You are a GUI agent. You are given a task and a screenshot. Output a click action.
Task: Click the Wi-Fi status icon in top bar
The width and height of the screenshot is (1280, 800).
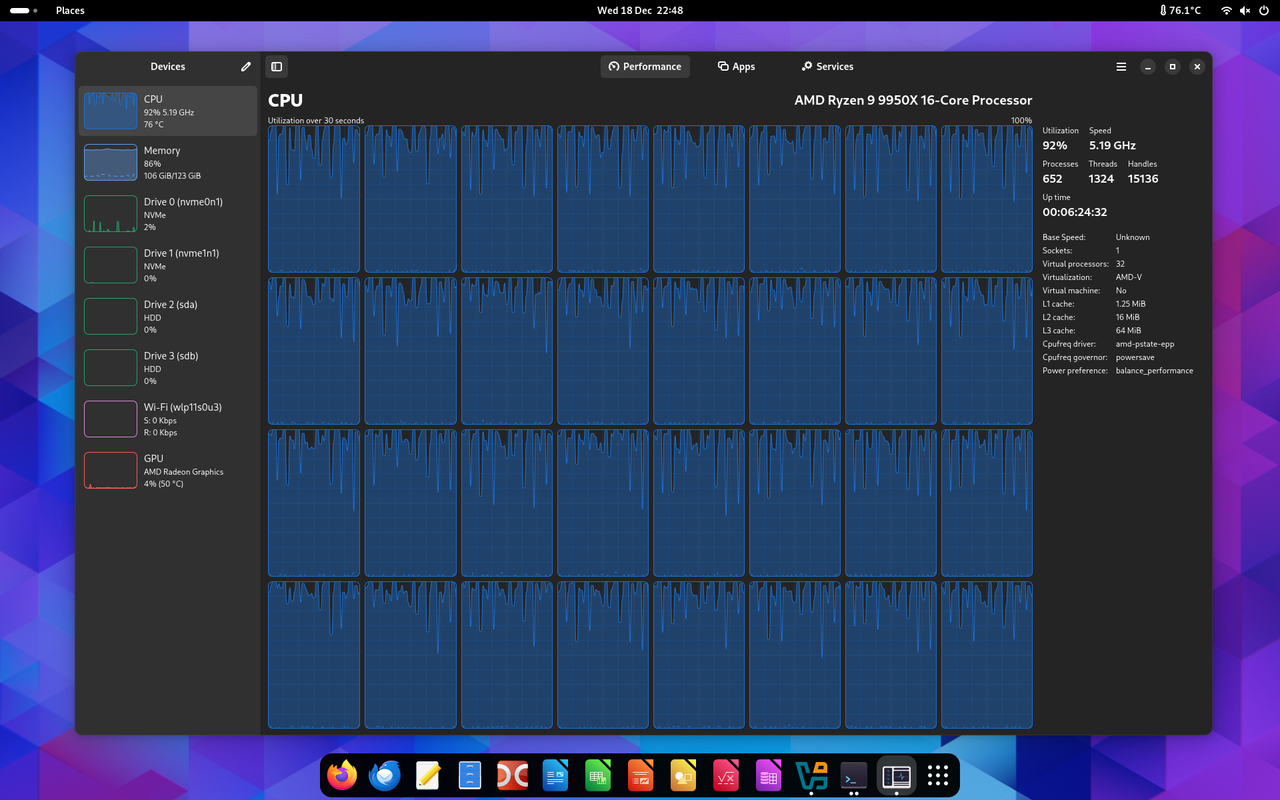pos(1226,10)
